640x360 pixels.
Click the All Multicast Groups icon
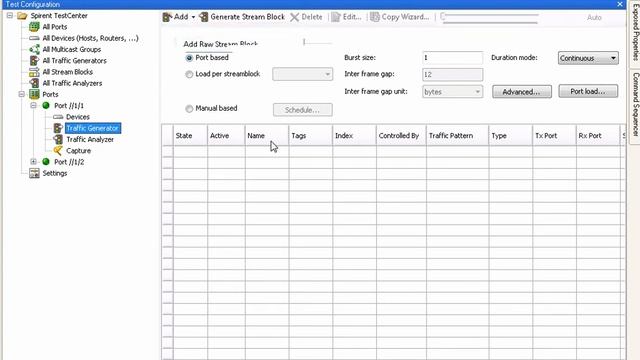coord(34,49)
